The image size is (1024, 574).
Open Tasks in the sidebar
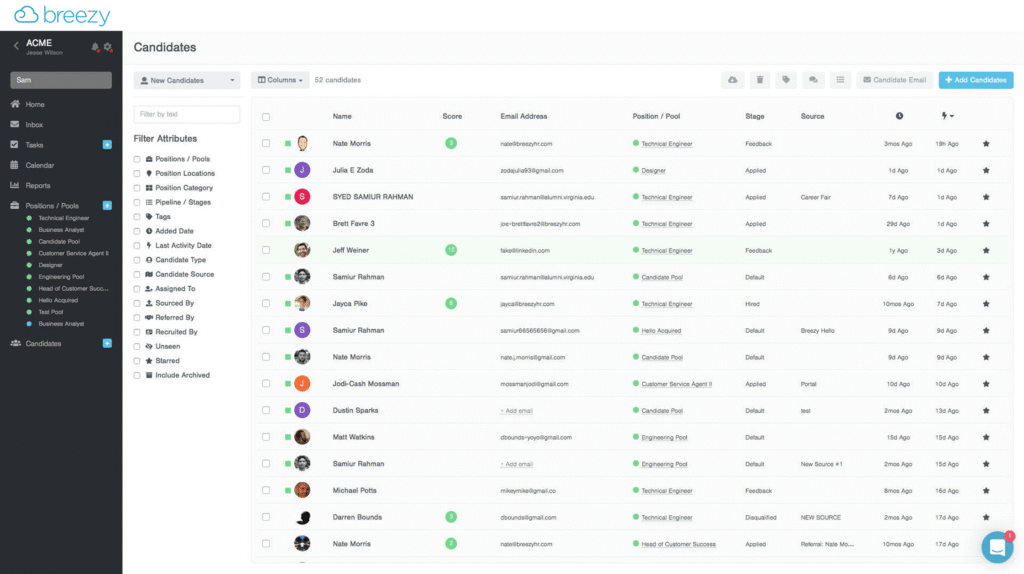tap(34, 145)
